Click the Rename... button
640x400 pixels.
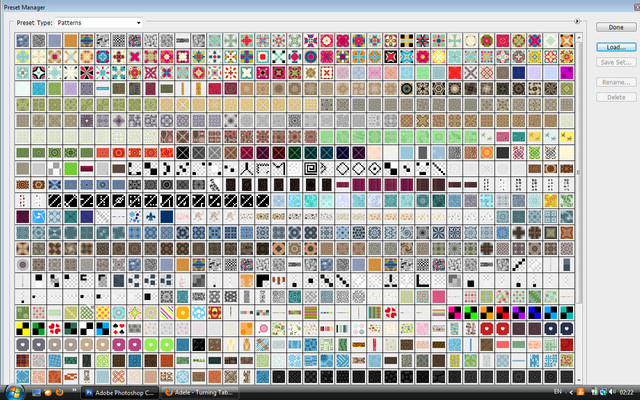pyautogui.click(x=616, y=82)
